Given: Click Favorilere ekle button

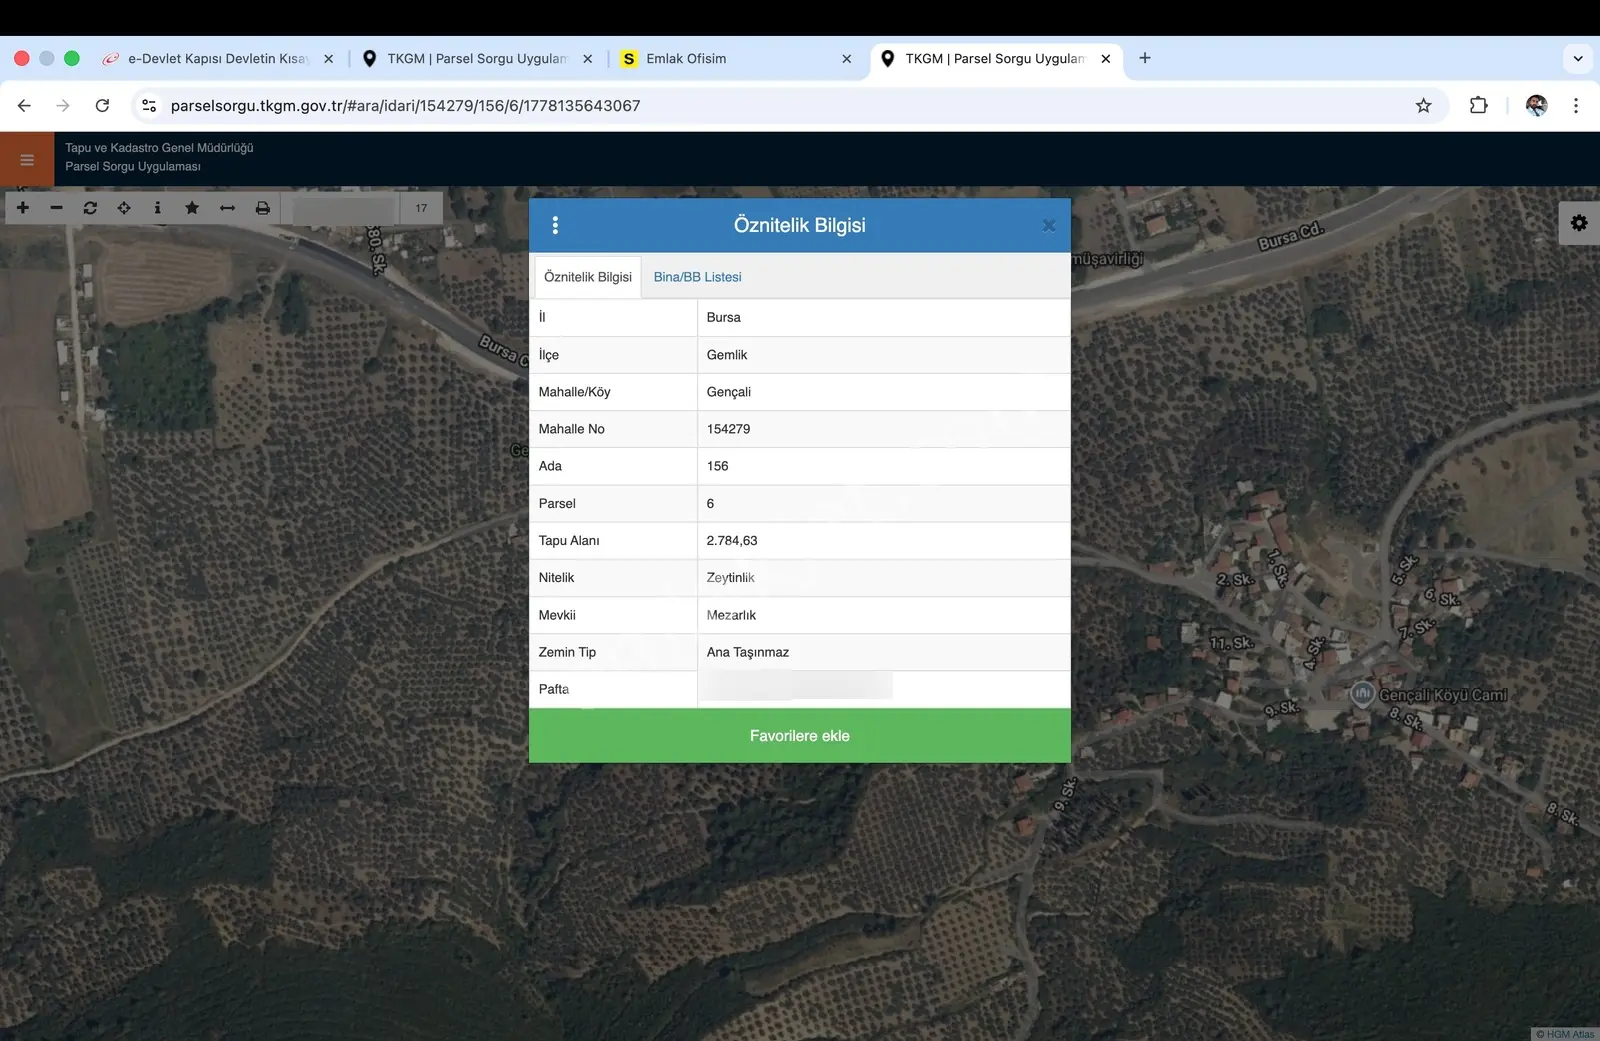Looking at the screenshot, I should (799, 736).
